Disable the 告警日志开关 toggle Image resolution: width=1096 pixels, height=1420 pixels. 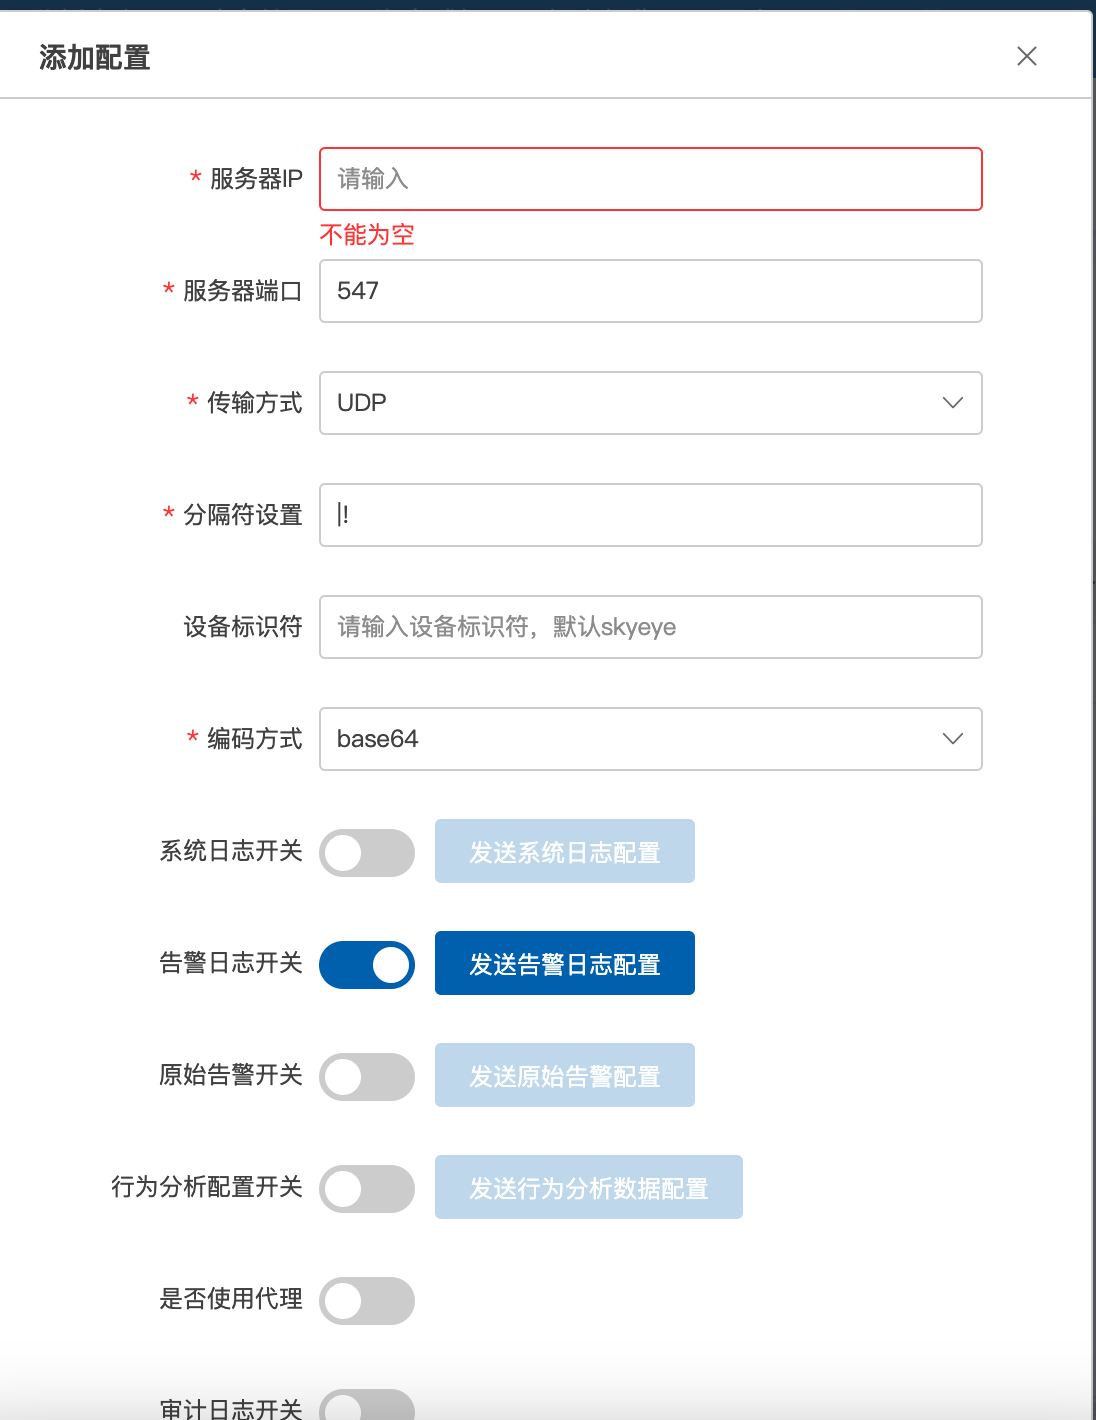pyautogui.click(x=367, y=965)
